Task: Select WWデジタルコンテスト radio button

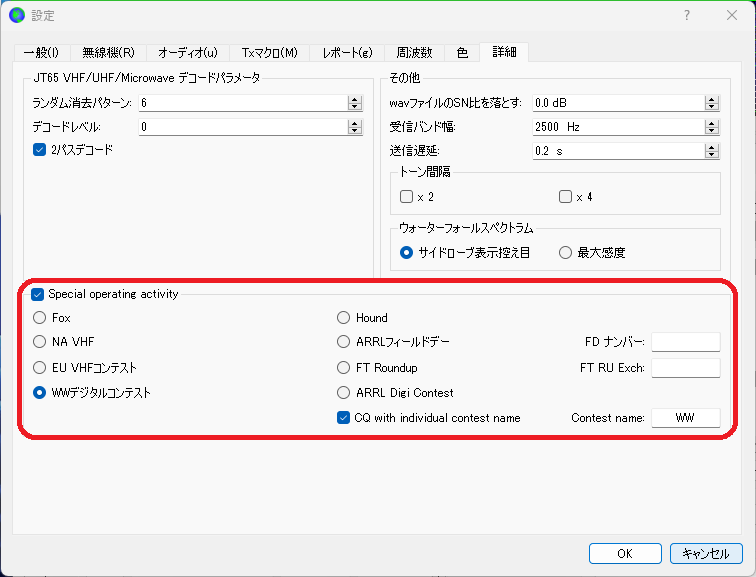Action: click(x=40, y=393)
